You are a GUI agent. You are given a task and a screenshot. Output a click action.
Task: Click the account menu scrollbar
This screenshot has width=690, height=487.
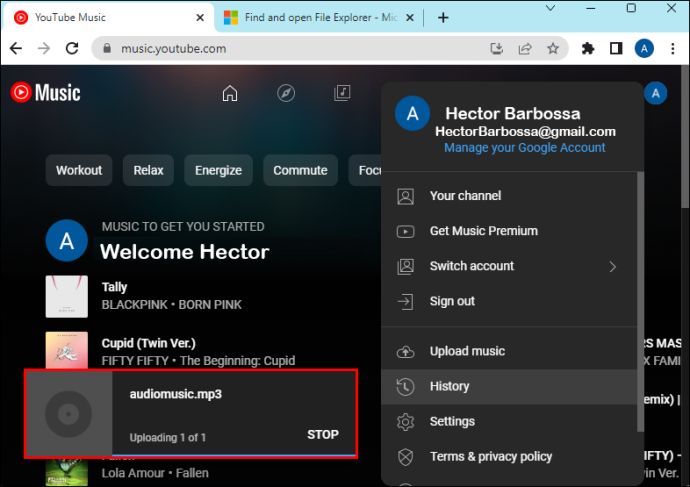[640, 302]
